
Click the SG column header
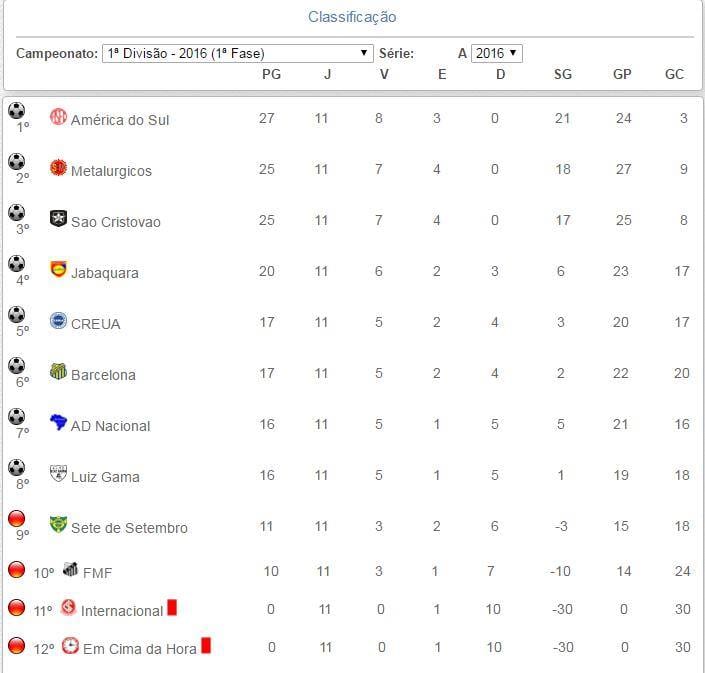click(x=563, y=75)
